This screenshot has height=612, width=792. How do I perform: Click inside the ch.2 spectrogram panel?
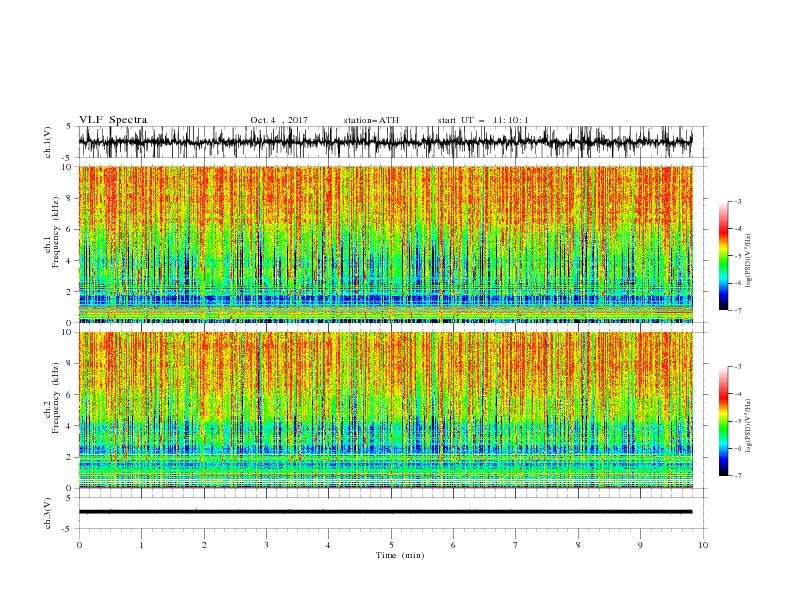[386, 410]
